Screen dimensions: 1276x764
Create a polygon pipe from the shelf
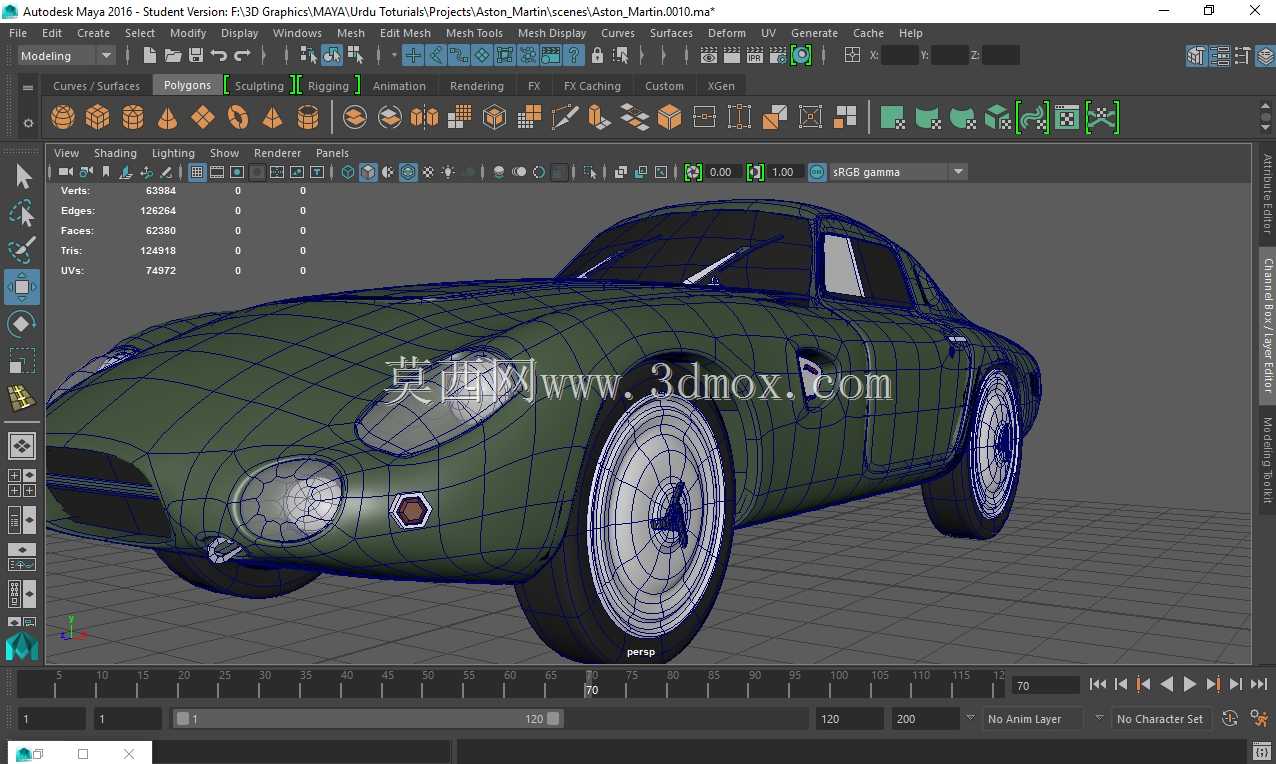(308, 118)
